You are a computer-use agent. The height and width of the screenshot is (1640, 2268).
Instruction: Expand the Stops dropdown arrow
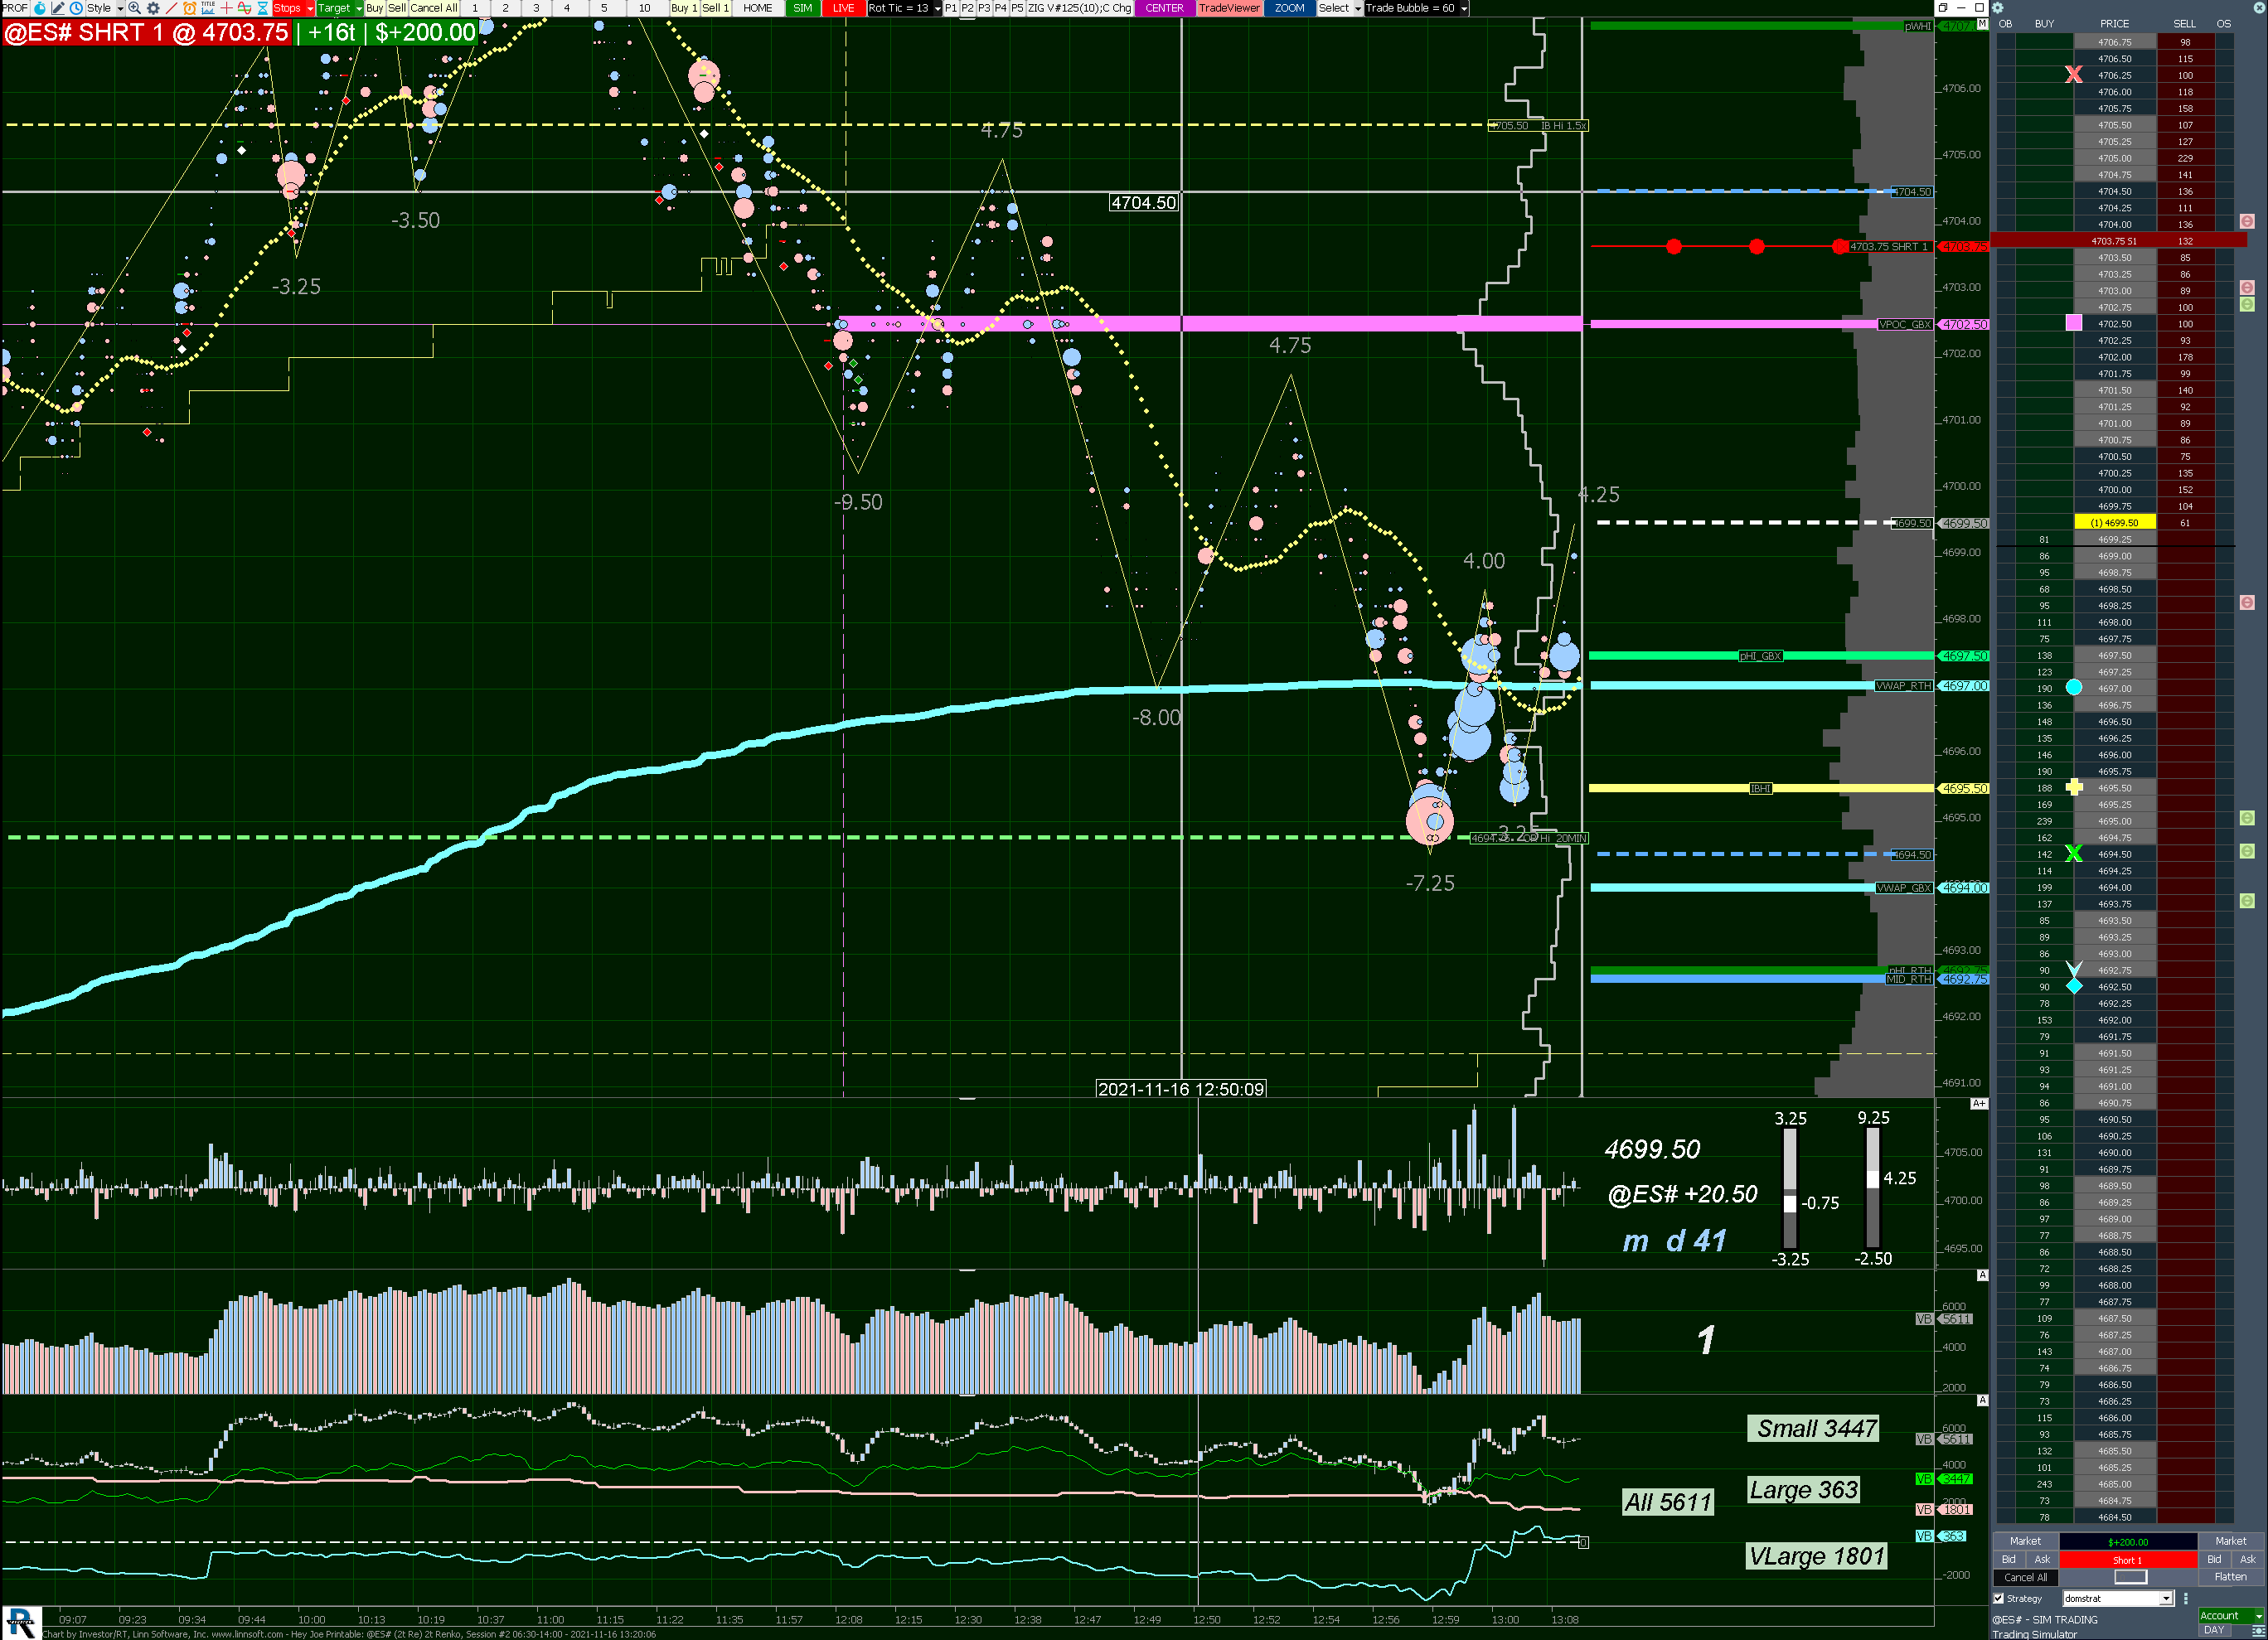click(x=309, y=8)
